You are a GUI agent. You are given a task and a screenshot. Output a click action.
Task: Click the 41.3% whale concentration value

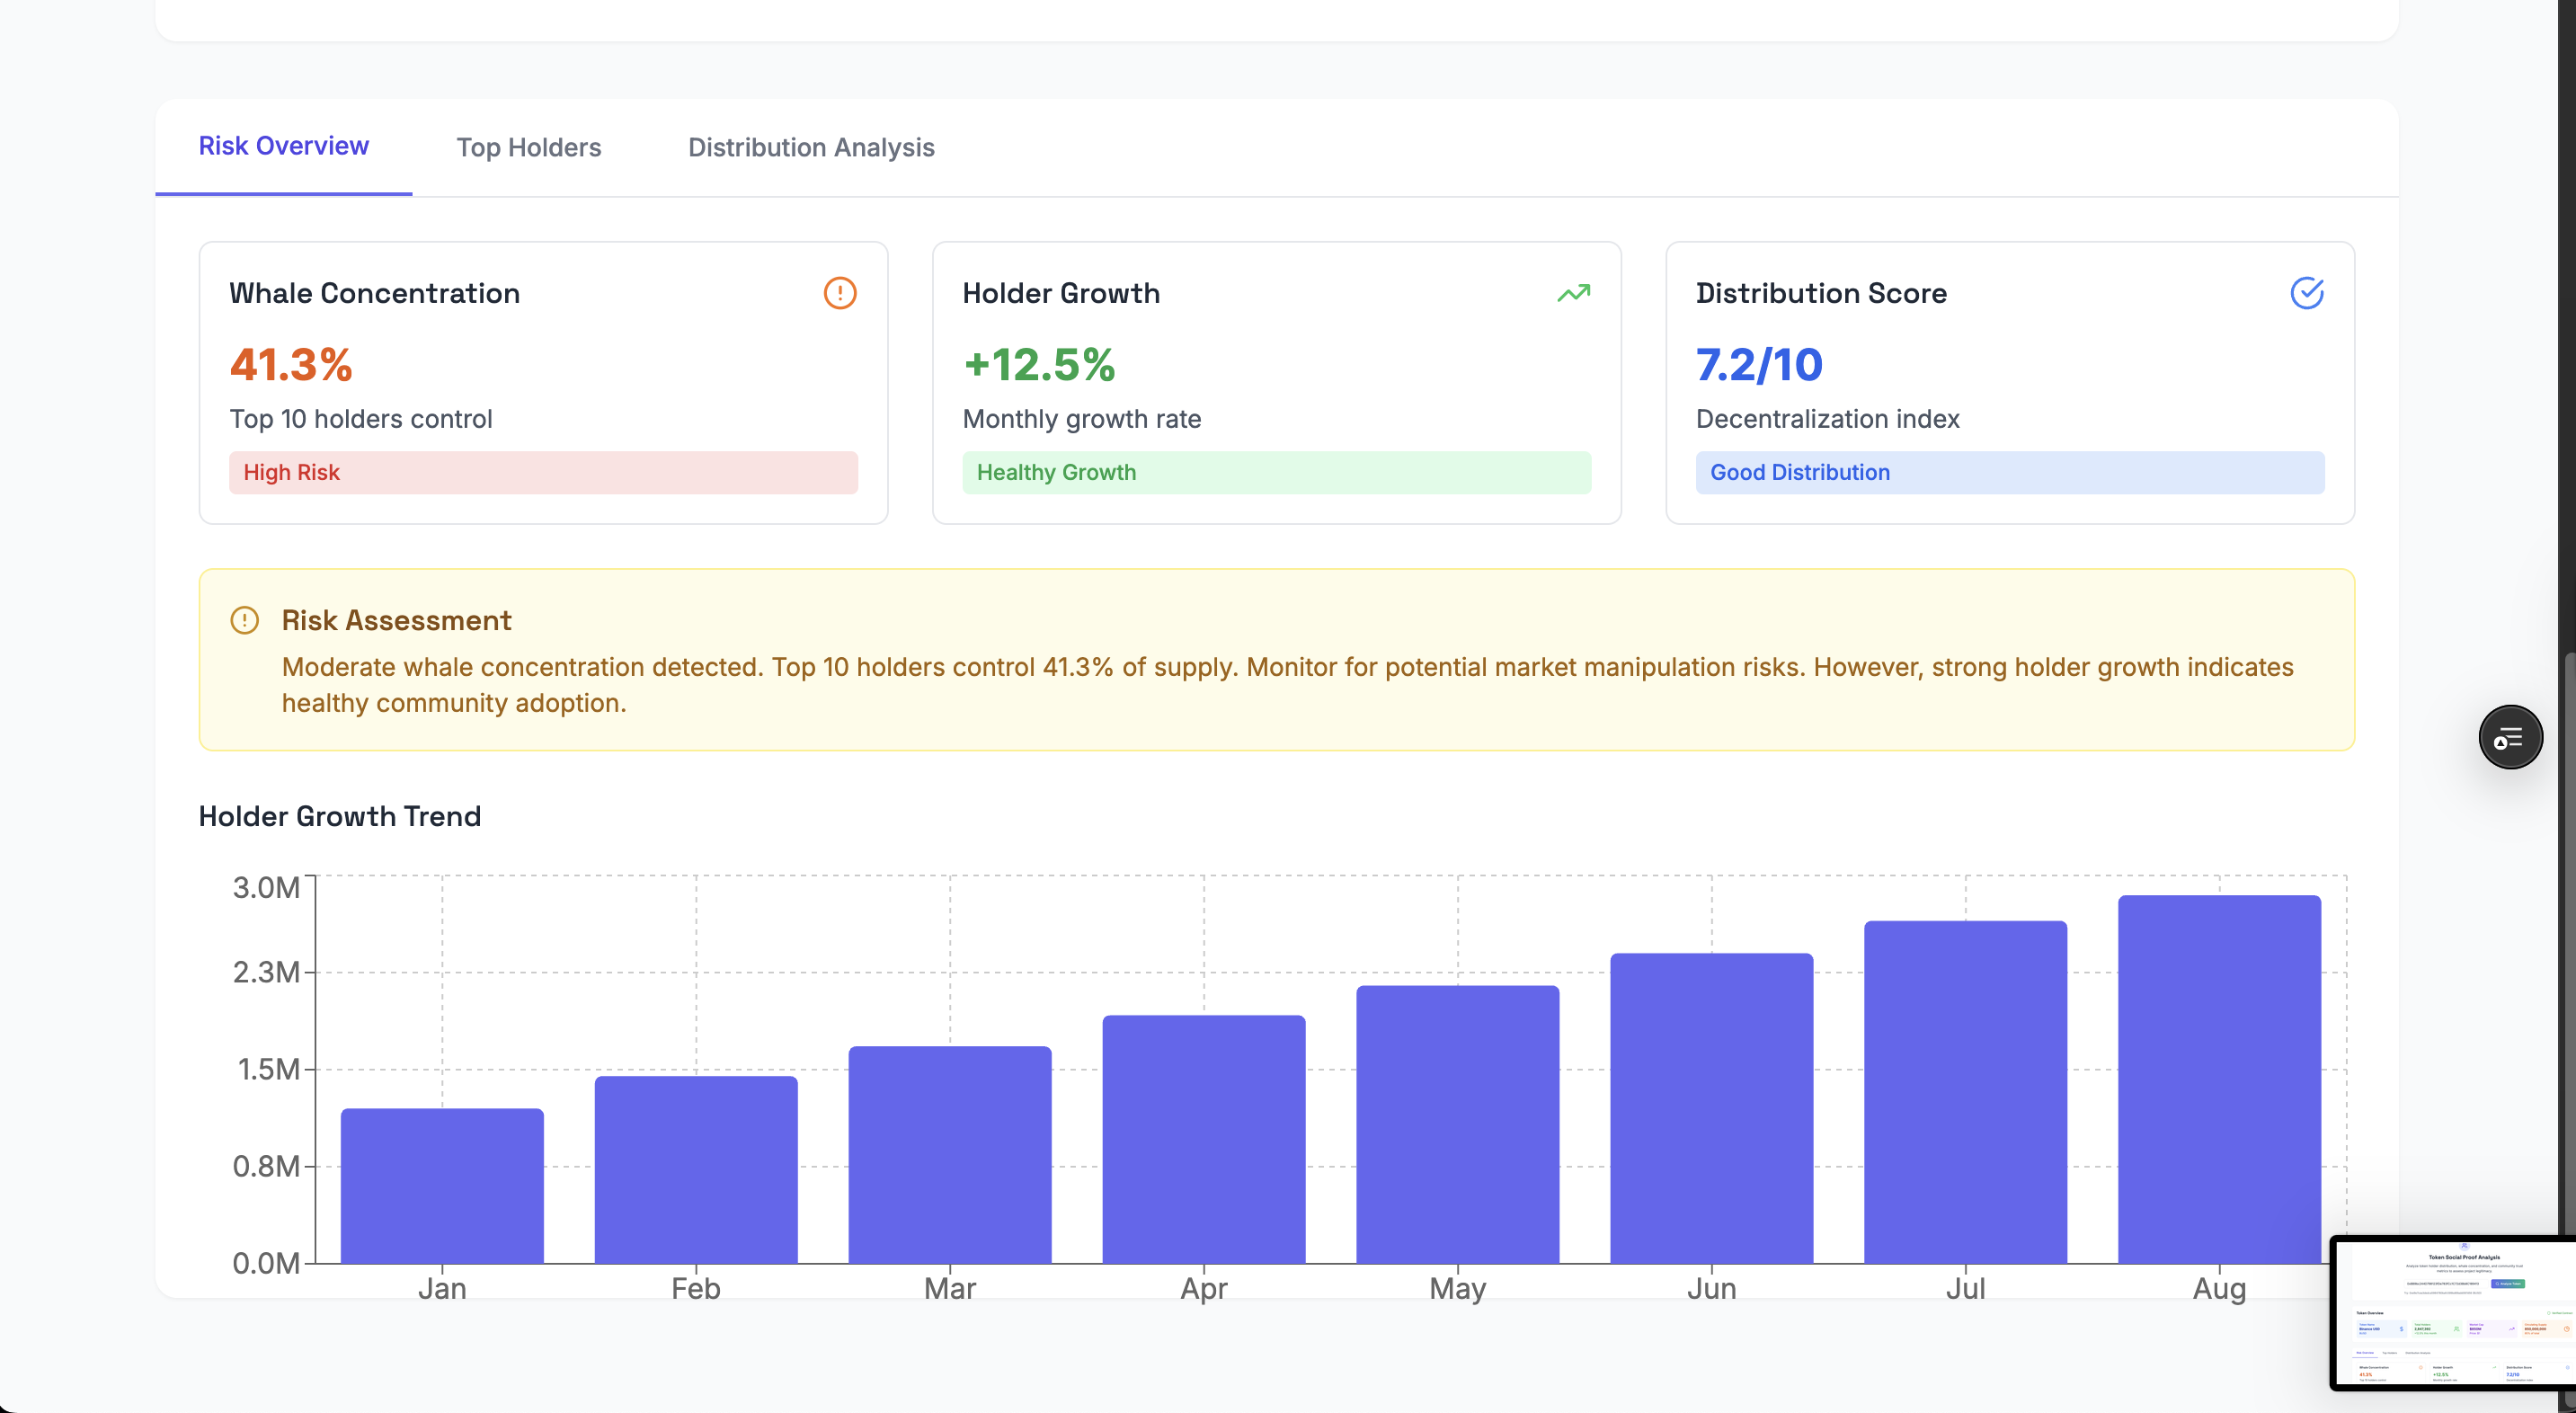pos(291,365)
